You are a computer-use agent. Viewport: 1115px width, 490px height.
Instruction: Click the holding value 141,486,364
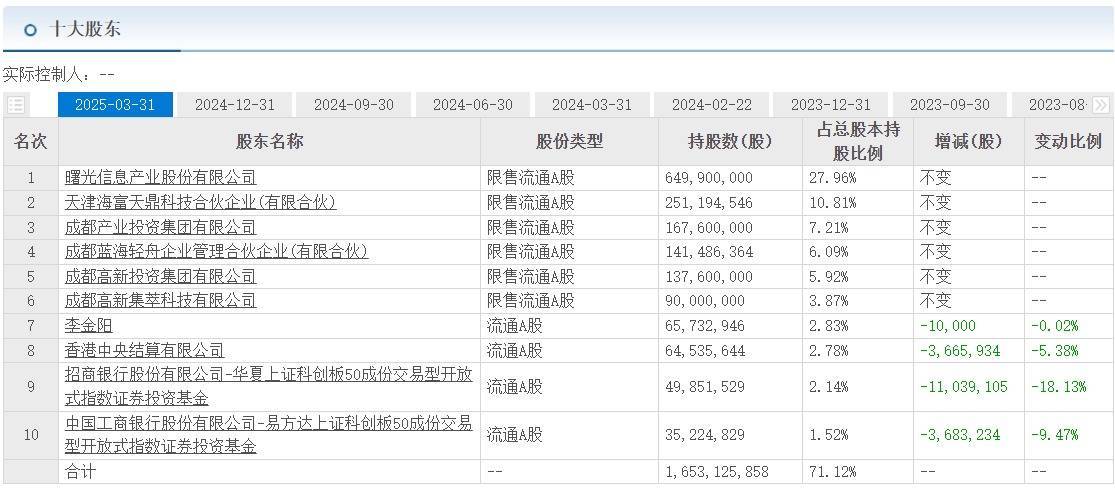click(x=709, y=252)
